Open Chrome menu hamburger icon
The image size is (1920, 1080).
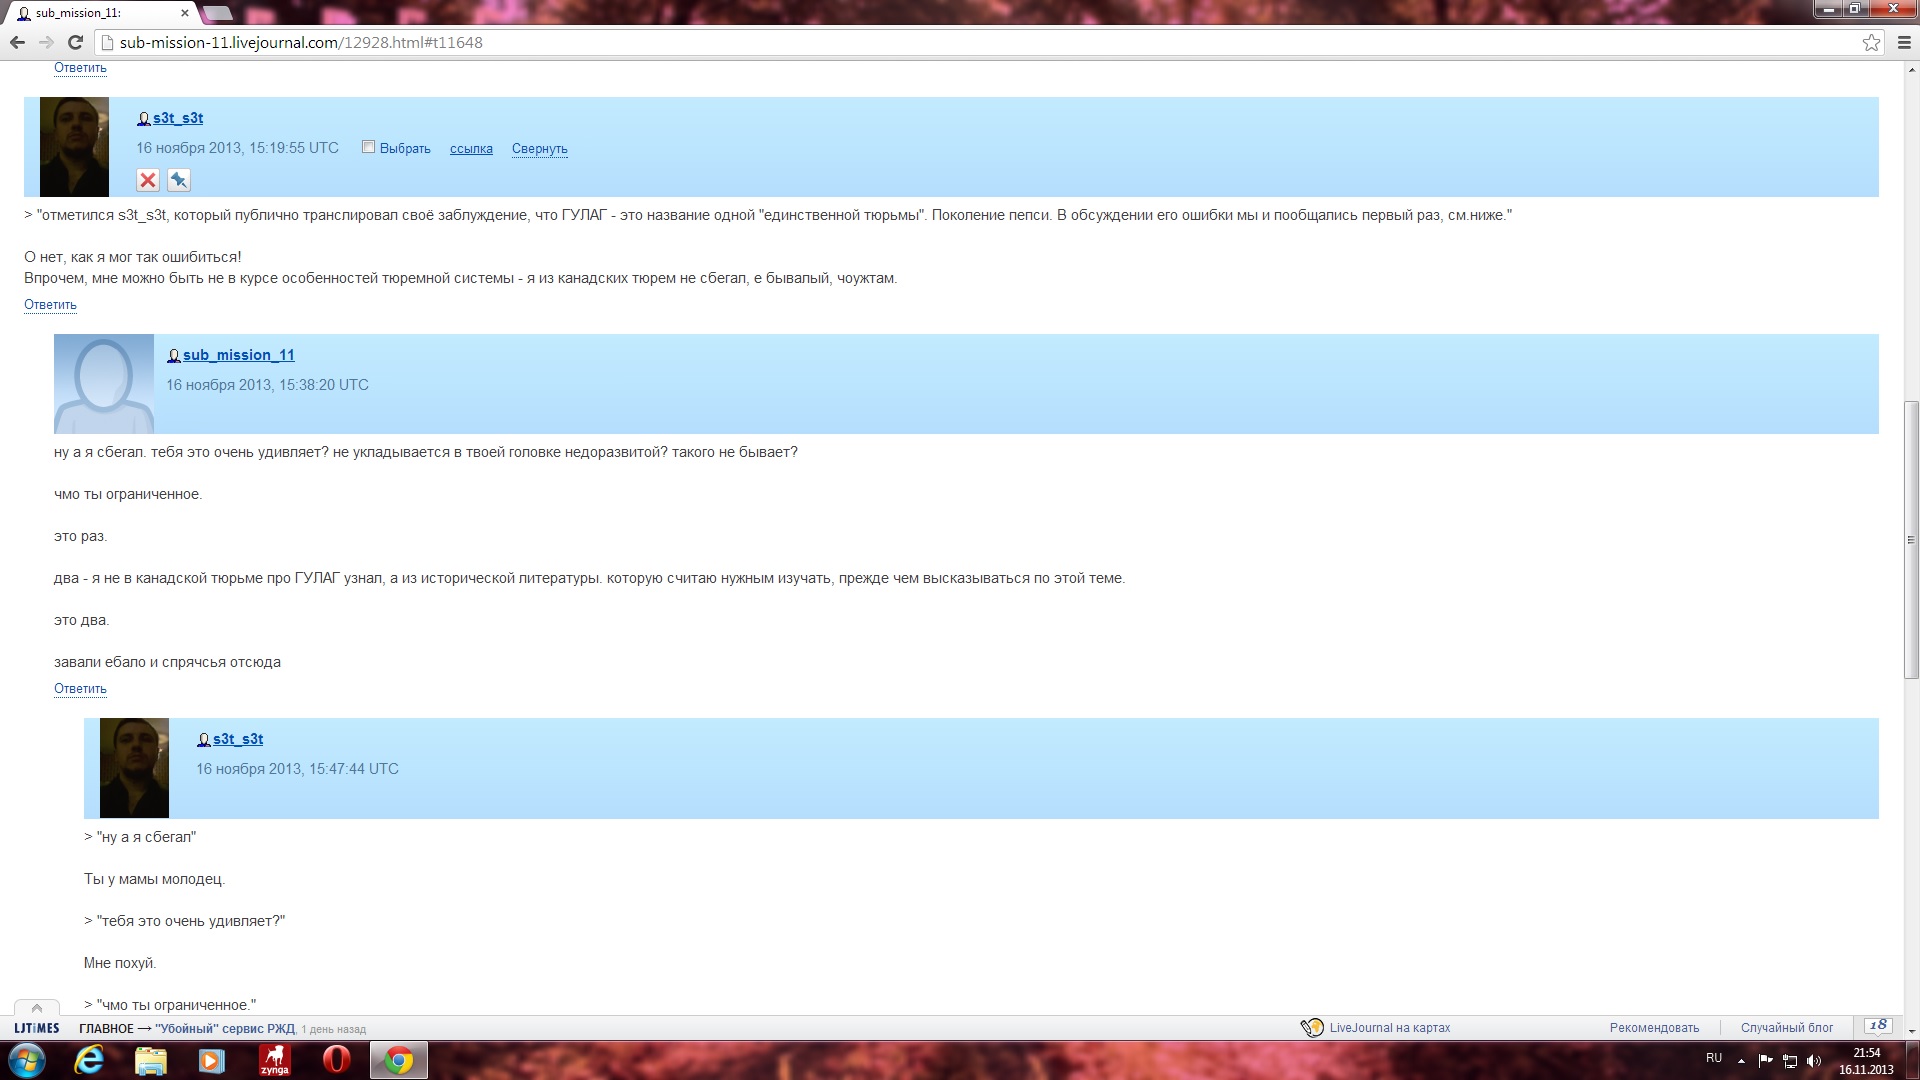[1904, 42]
